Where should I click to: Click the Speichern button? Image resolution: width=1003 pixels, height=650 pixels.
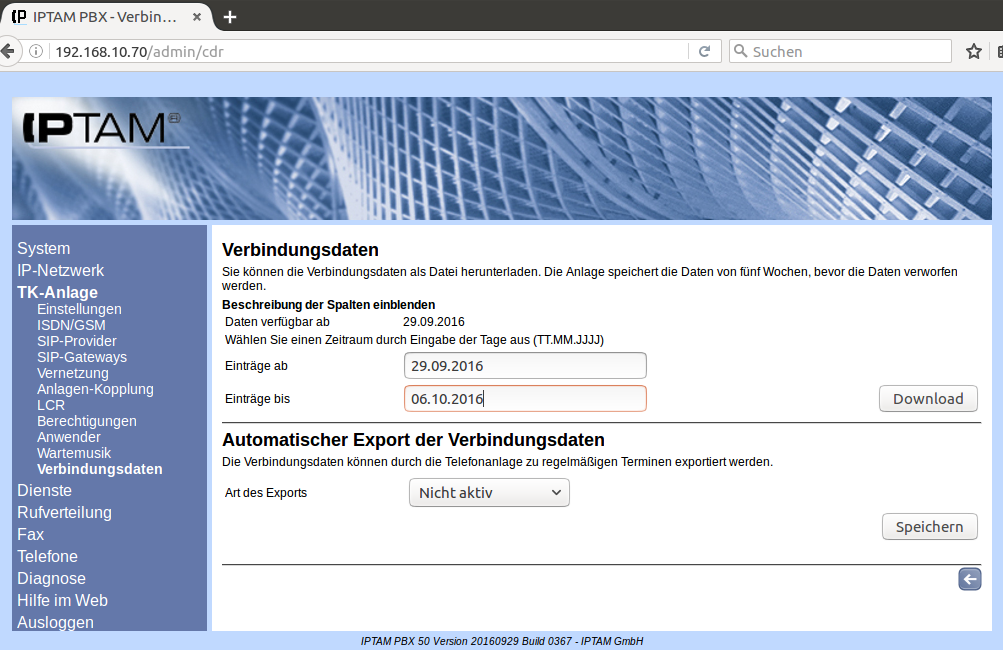[929, 526]
